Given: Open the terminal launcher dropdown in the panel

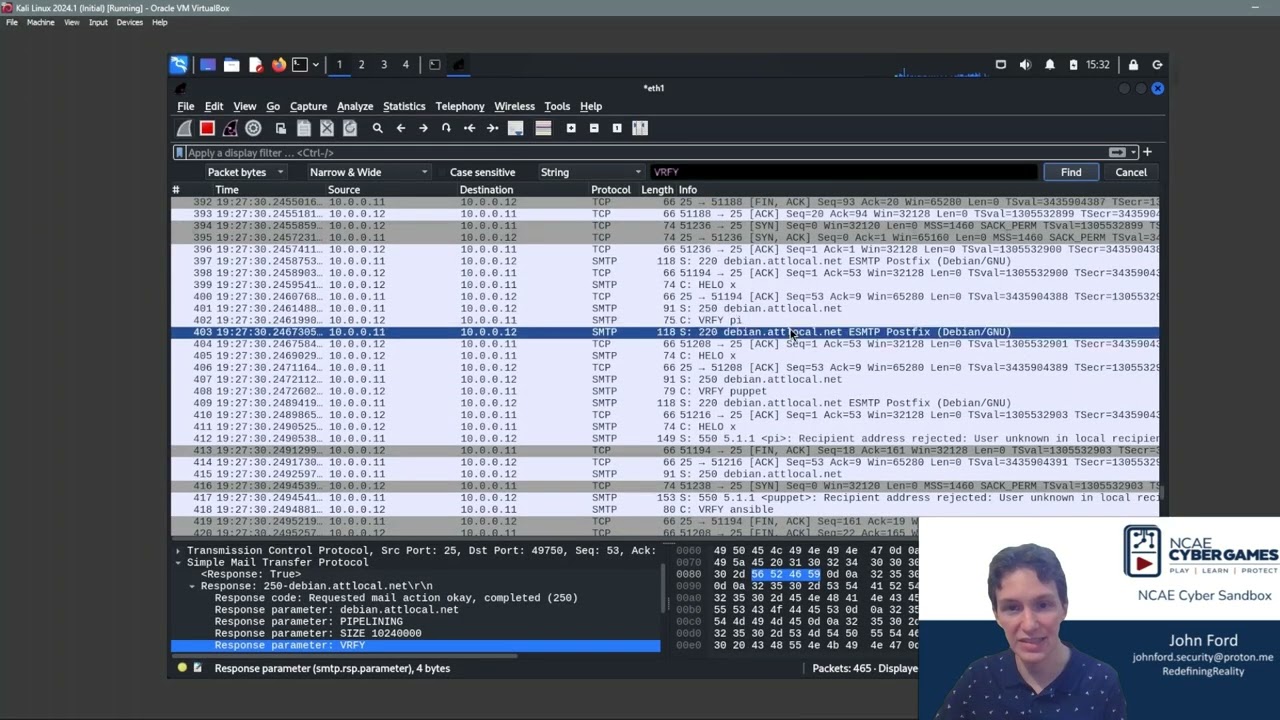Looking at the screenshot, I should 315,65.
